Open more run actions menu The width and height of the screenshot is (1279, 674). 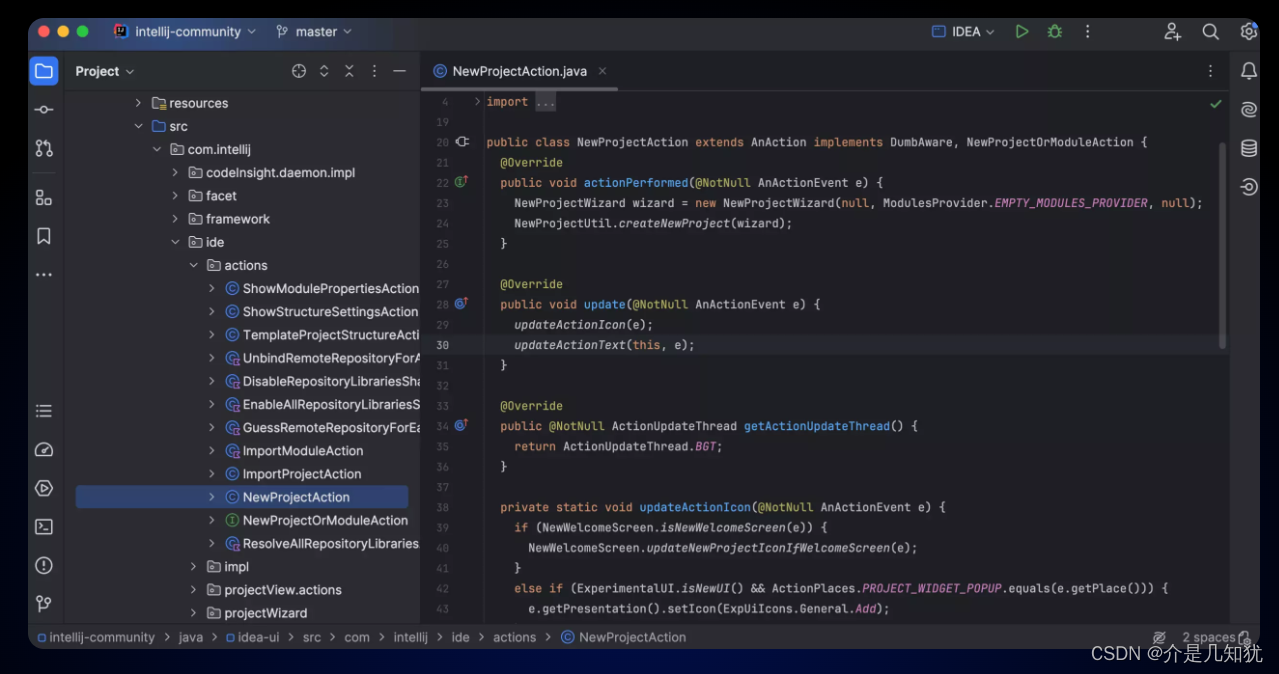[x=1088, y=32]
